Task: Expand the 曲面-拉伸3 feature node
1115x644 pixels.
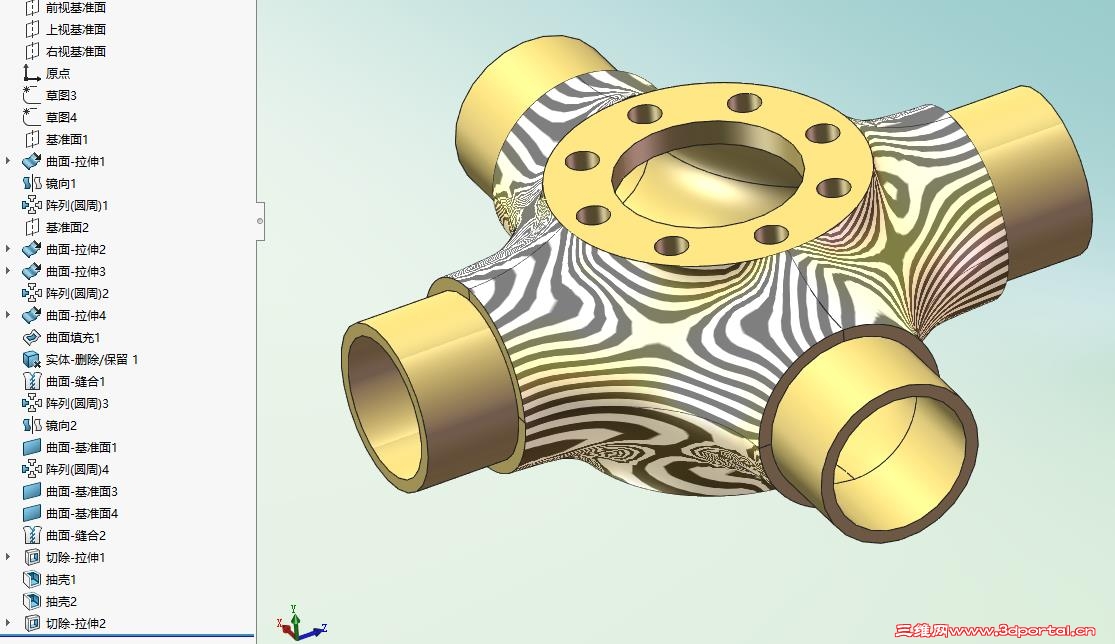Action: pyautogui.click(x=8, y=272)
